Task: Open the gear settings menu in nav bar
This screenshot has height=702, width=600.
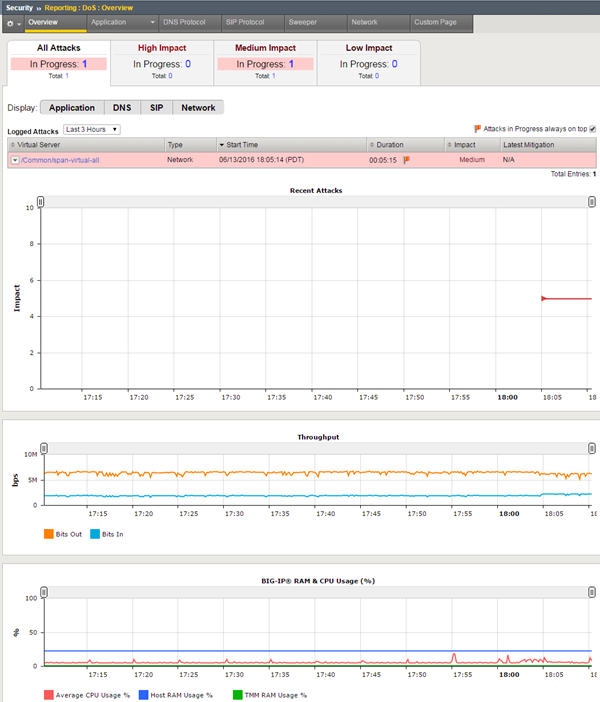Action: click(12, 22)
